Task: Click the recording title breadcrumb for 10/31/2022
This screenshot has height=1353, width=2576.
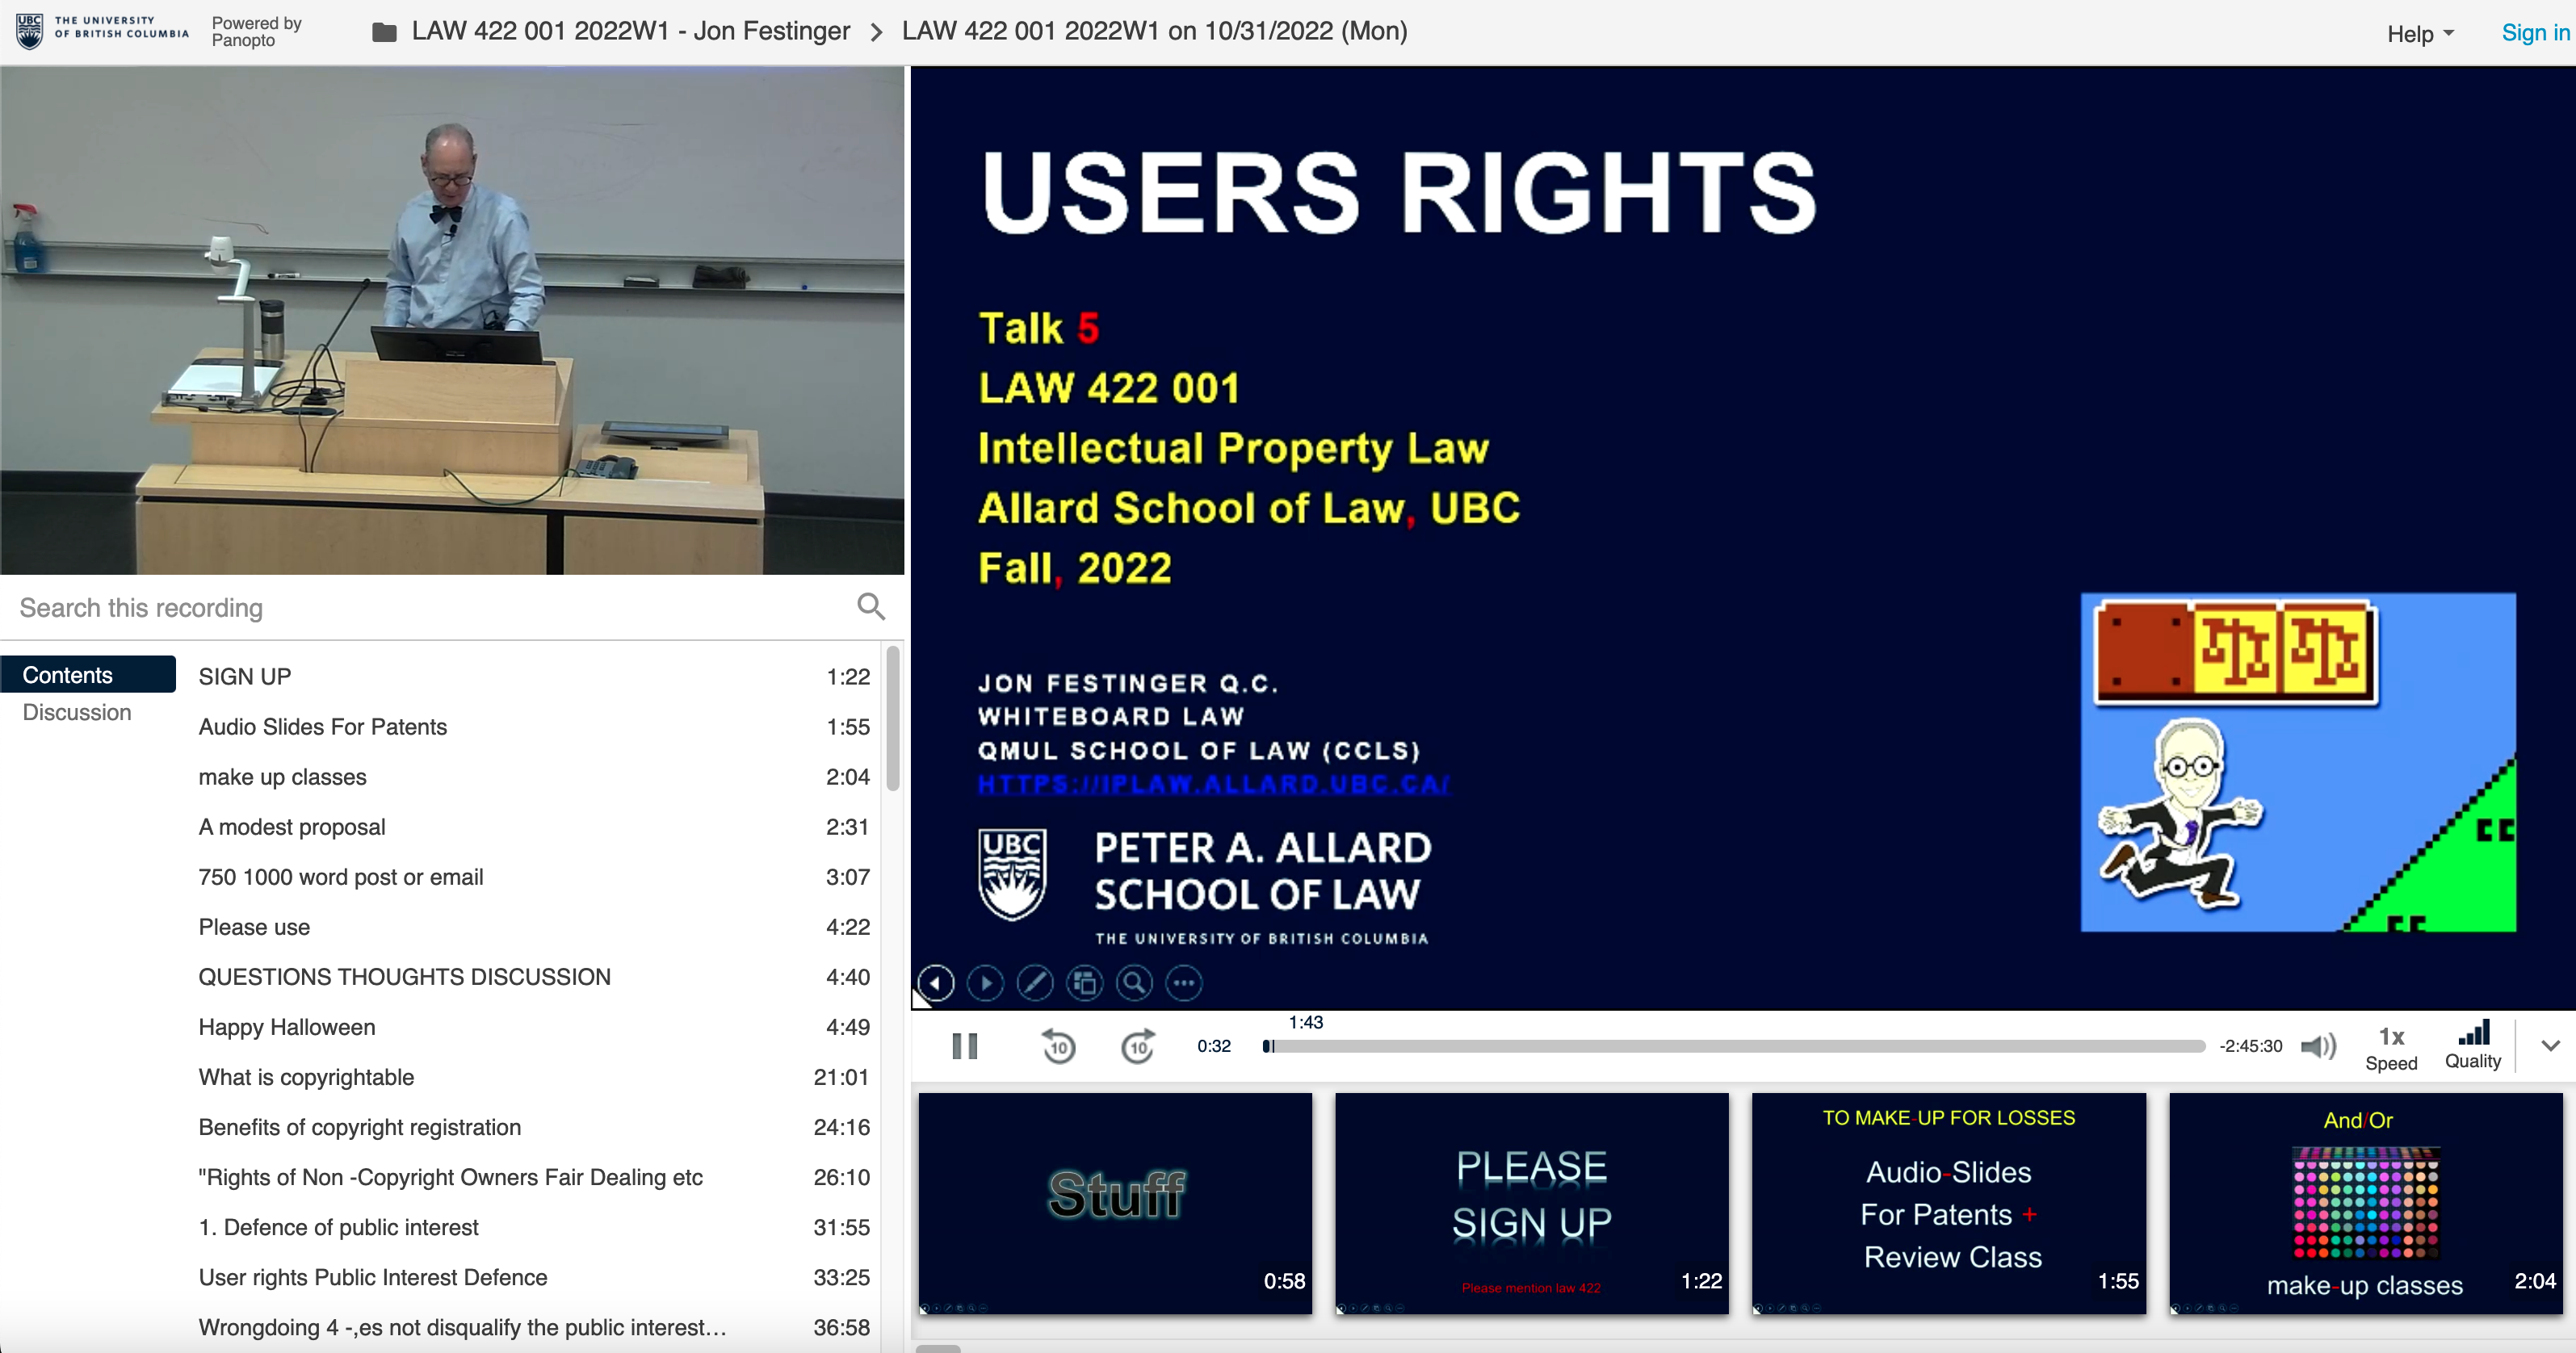Action: point(1154,31)
